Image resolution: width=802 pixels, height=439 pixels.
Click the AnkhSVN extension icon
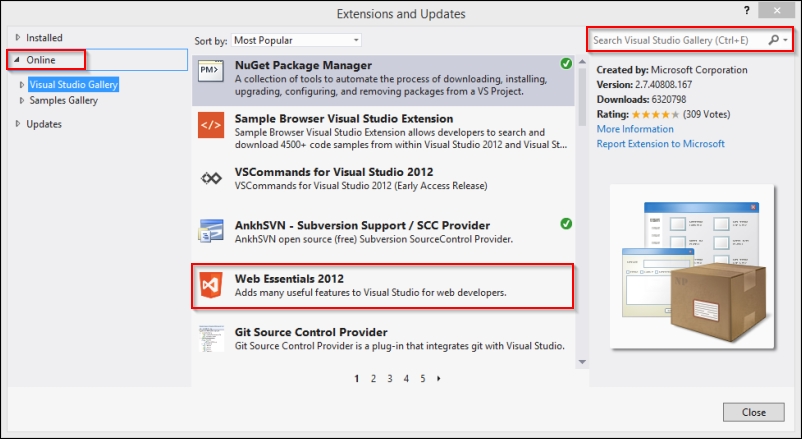210,231
